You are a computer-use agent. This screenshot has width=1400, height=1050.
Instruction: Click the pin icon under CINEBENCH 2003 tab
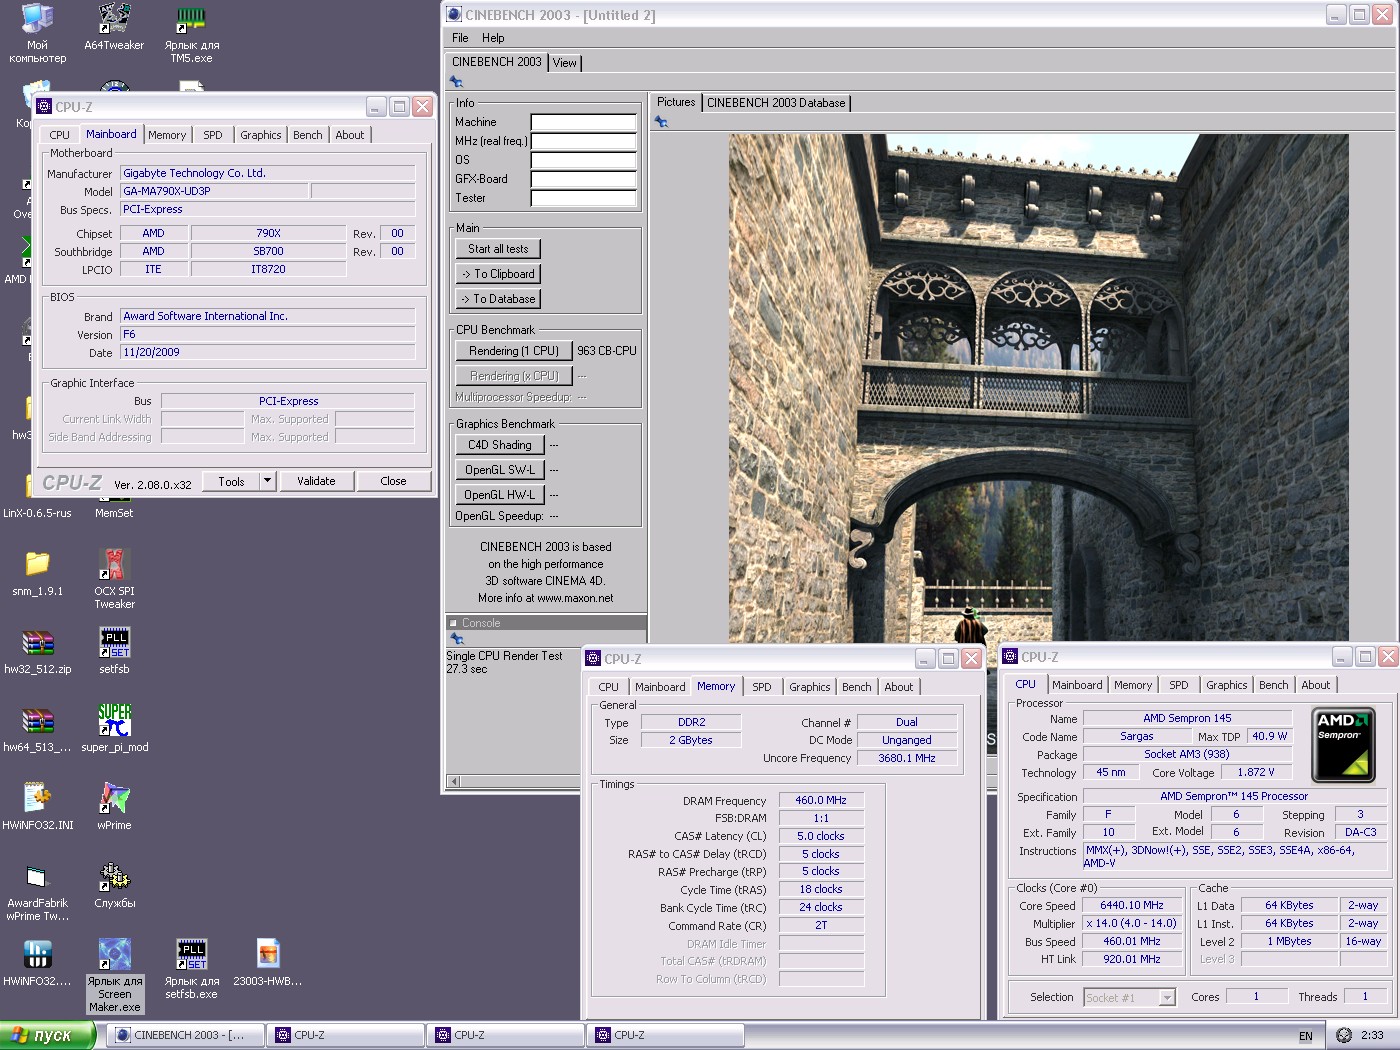click(456, 82)
